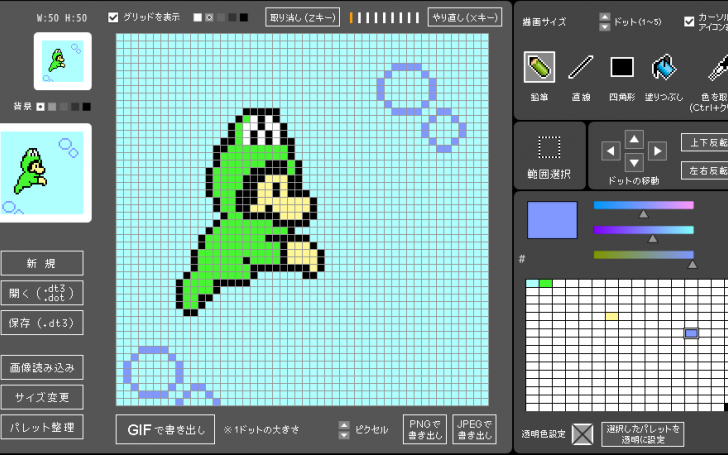
Task: Move dots down with the down arrow
Action: pos(634,163)
